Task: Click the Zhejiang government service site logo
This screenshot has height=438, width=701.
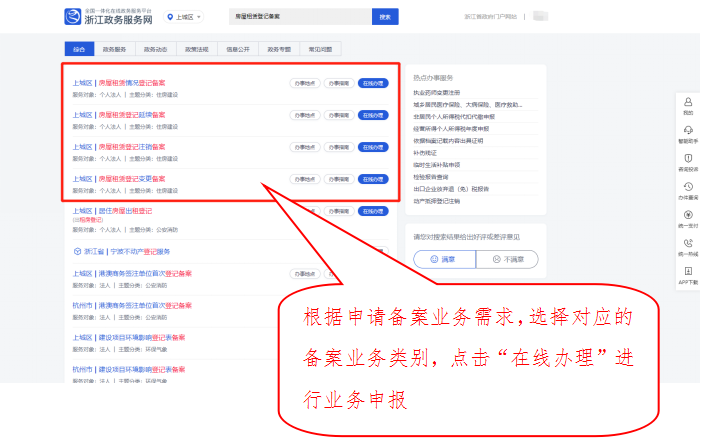Action: 108,17
